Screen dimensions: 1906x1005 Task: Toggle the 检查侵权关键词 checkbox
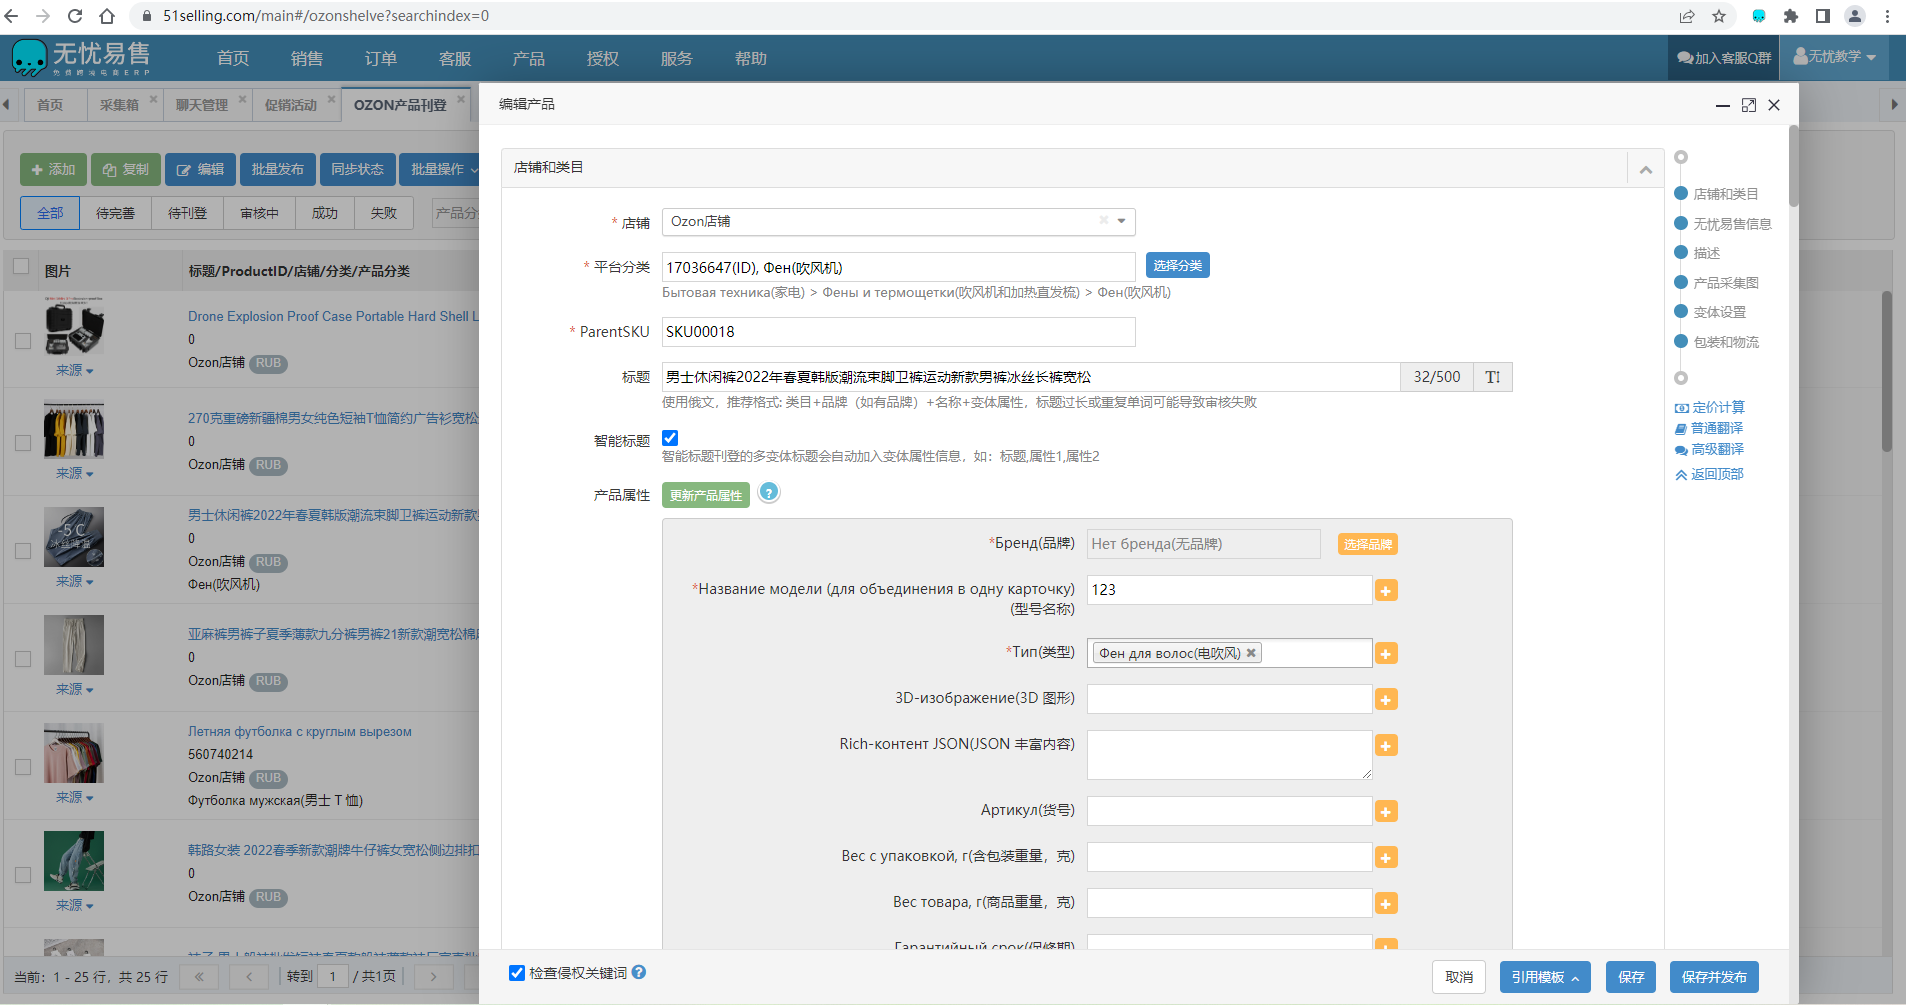tap(517, 973)
